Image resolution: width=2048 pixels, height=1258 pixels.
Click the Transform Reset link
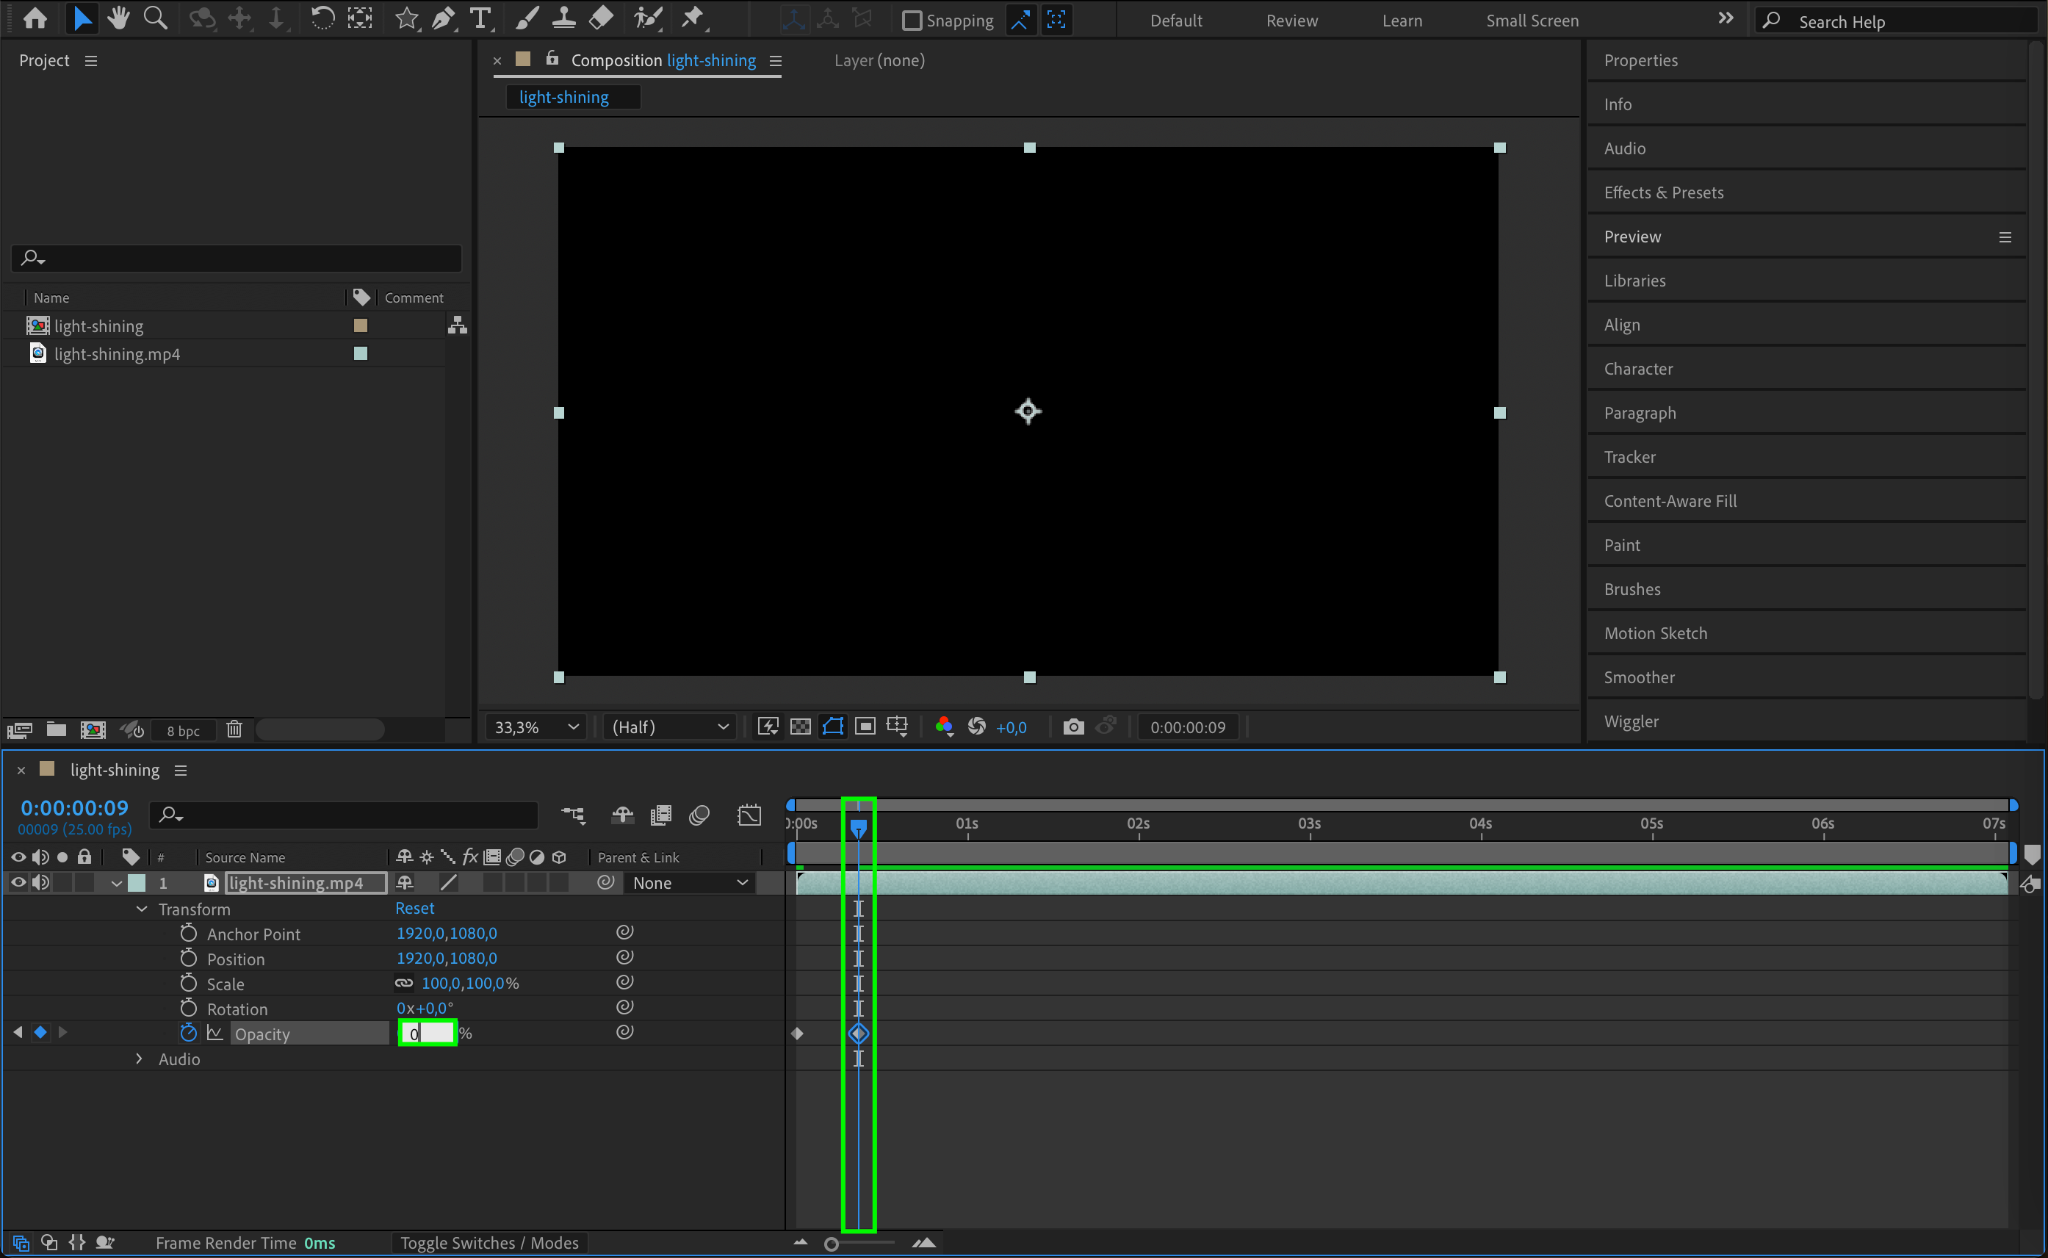(414, 908)
